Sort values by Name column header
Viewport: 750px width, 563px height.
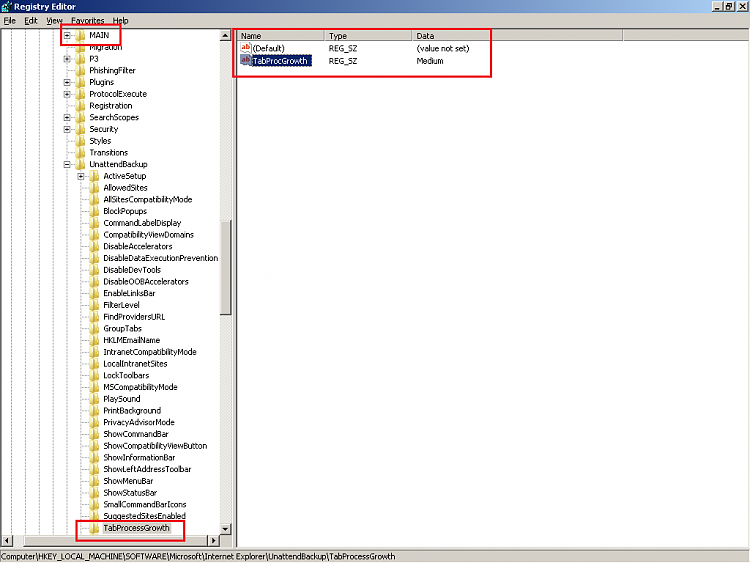tap(281, 36)
